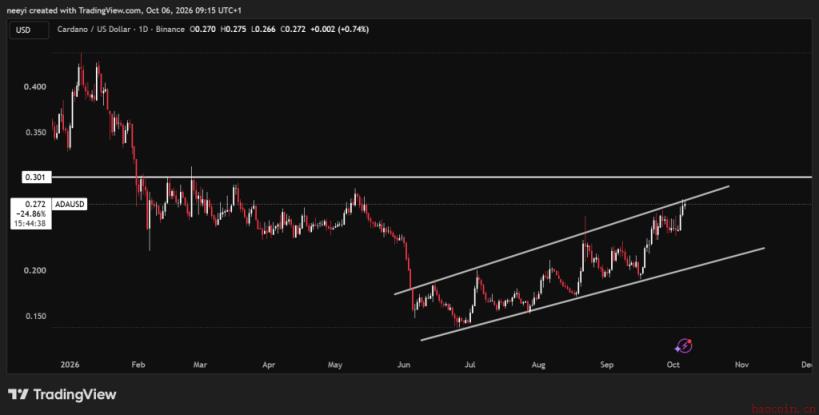
Task: Click the 0.350 price axis label
Action: [34, 133]
